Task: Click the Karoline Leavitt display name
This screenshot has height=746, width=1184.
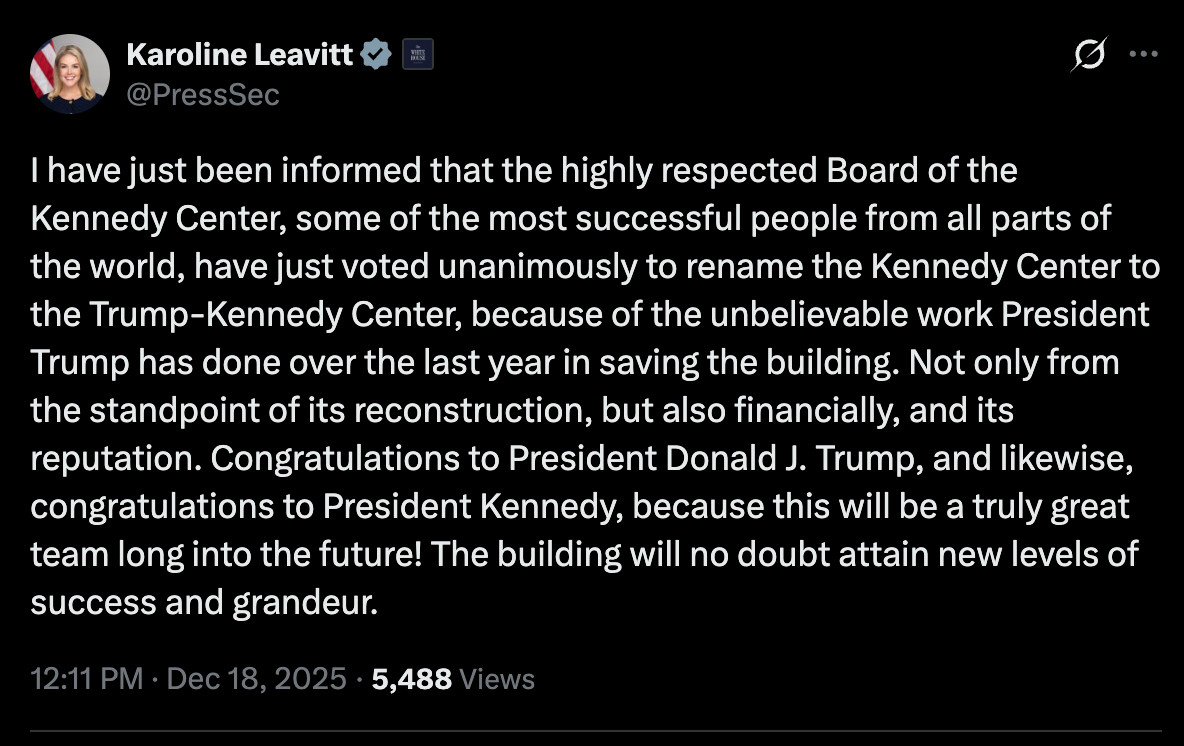Action: 240,55
